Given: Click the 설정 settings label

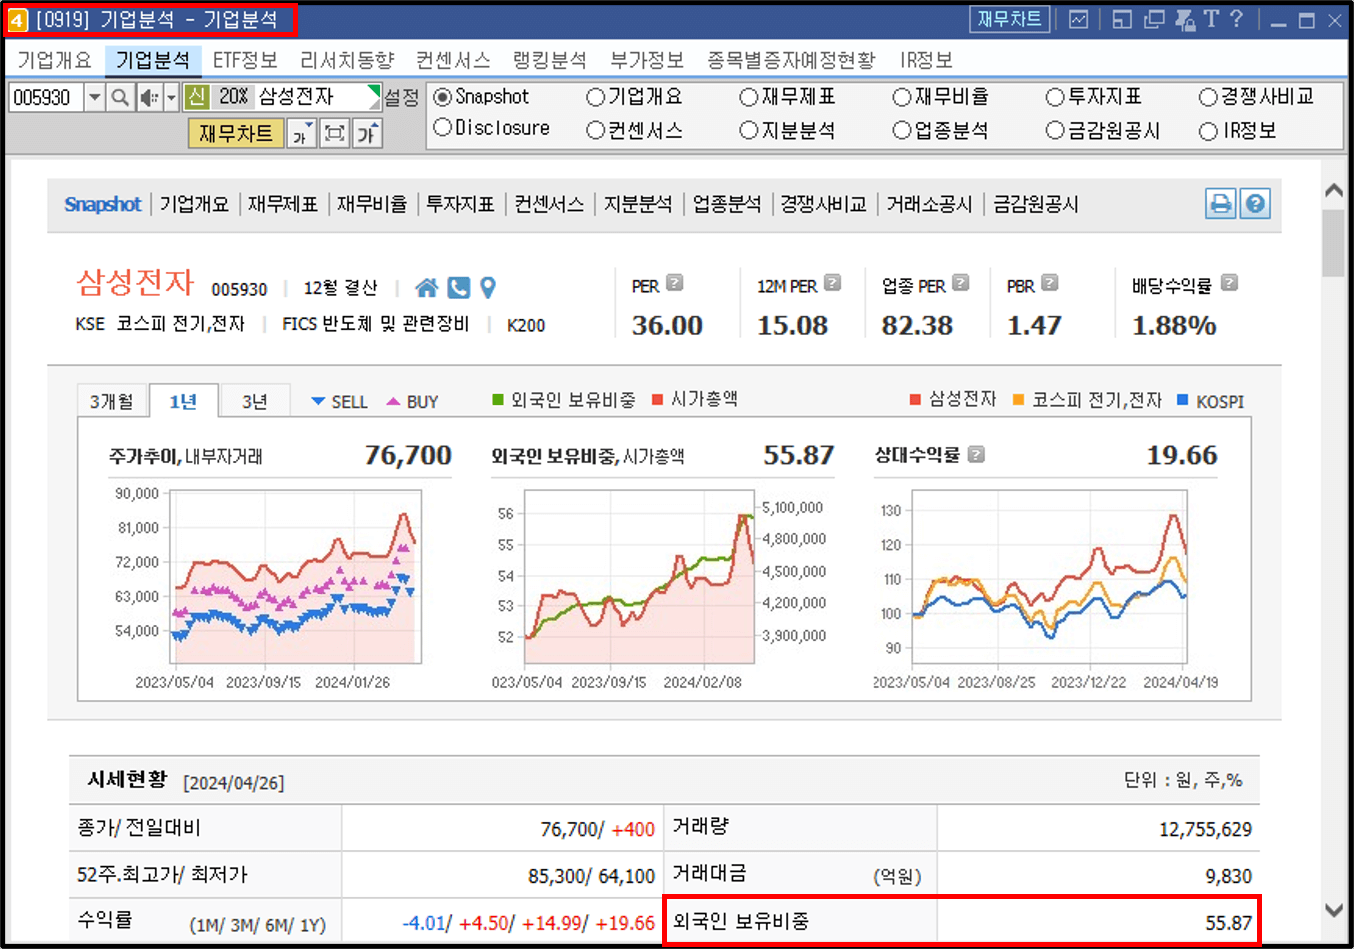Looking at the screenshot, I should [403, 97].
